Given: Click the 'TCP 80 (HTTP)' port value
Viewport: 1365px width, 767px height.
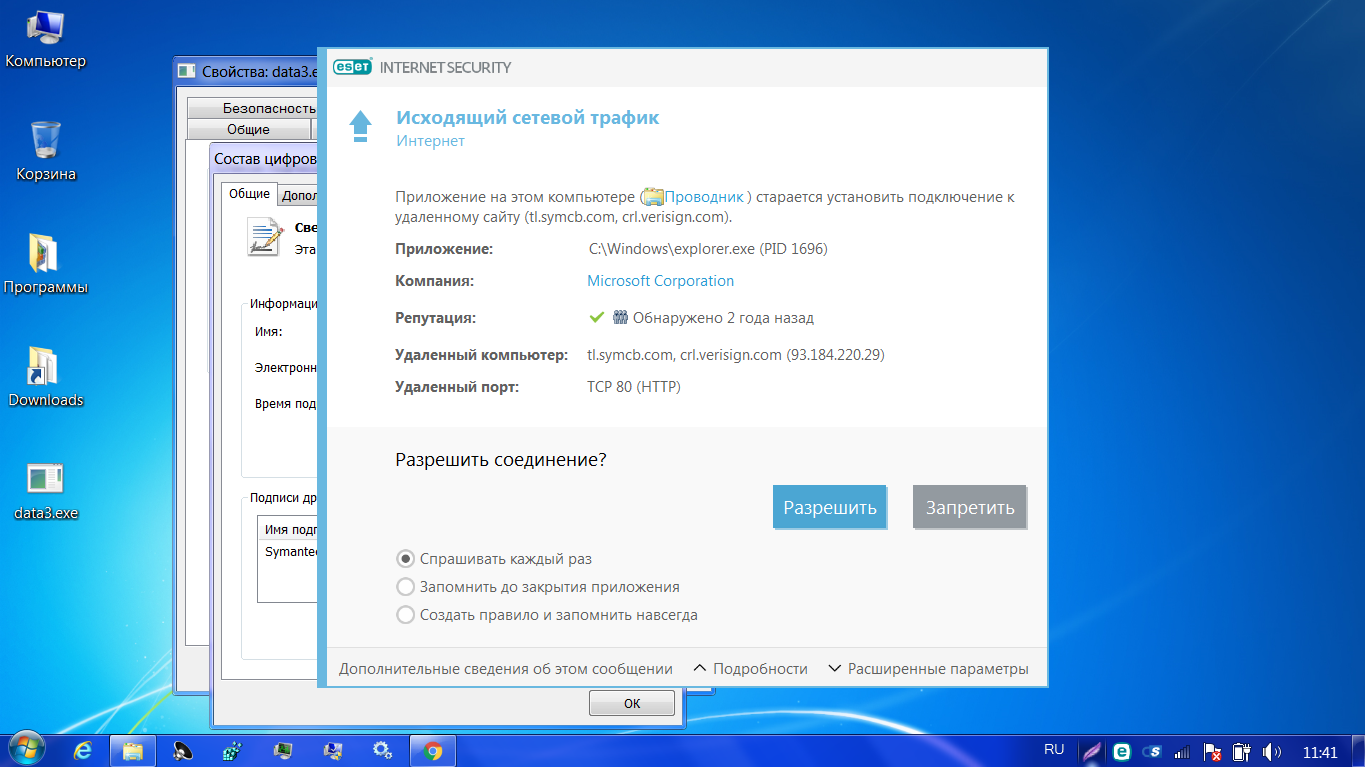Looking at the screenshot, I should tap(634, 386).
